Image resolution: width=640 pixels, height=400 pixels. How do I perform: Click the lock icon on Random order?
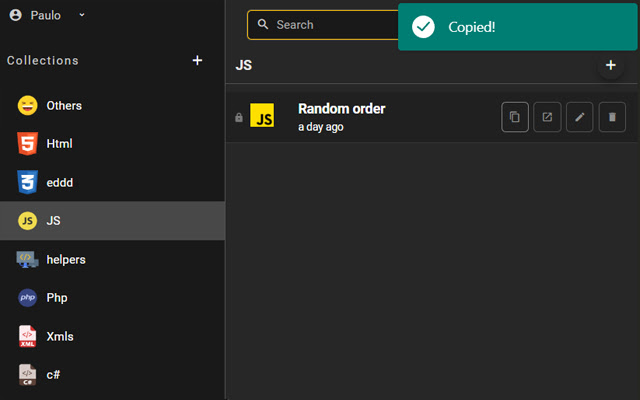pos(238,118)
